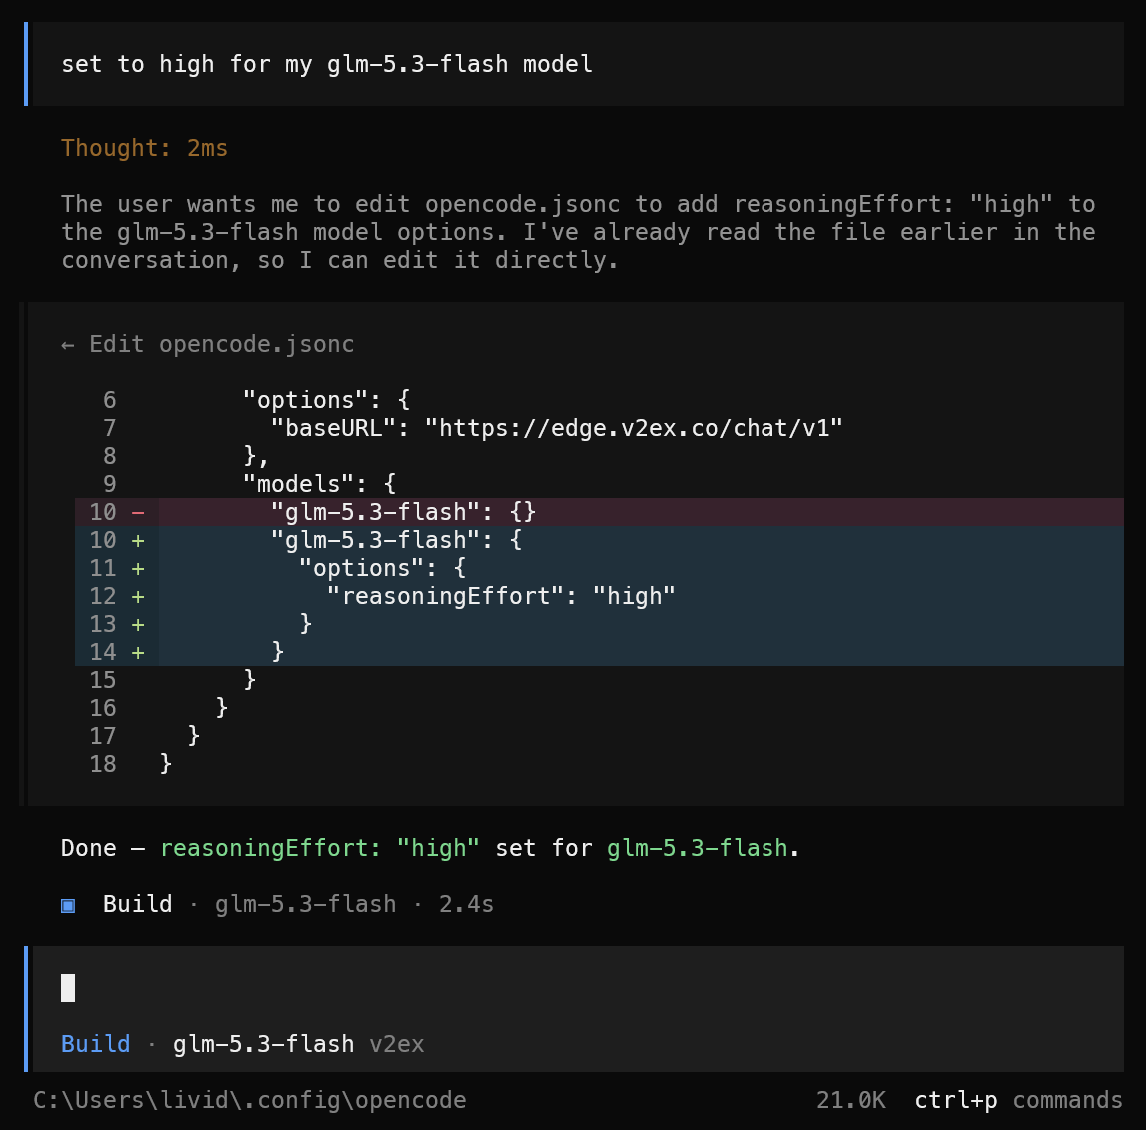1146x1130 pixels.
Task: Click the v2ex provider label
Action: point(397,1044)
